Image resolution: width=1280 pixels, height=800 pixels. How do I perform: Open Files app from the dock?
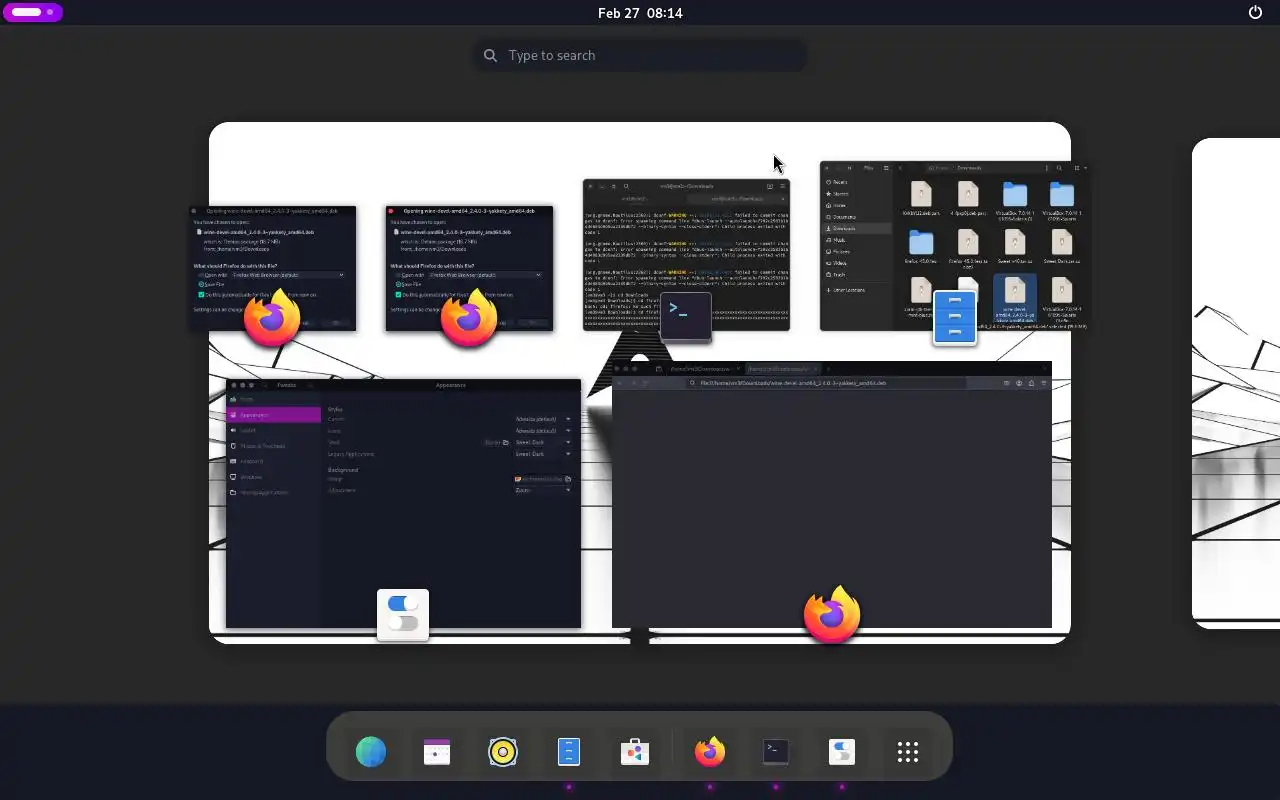[x=569, y=751]
